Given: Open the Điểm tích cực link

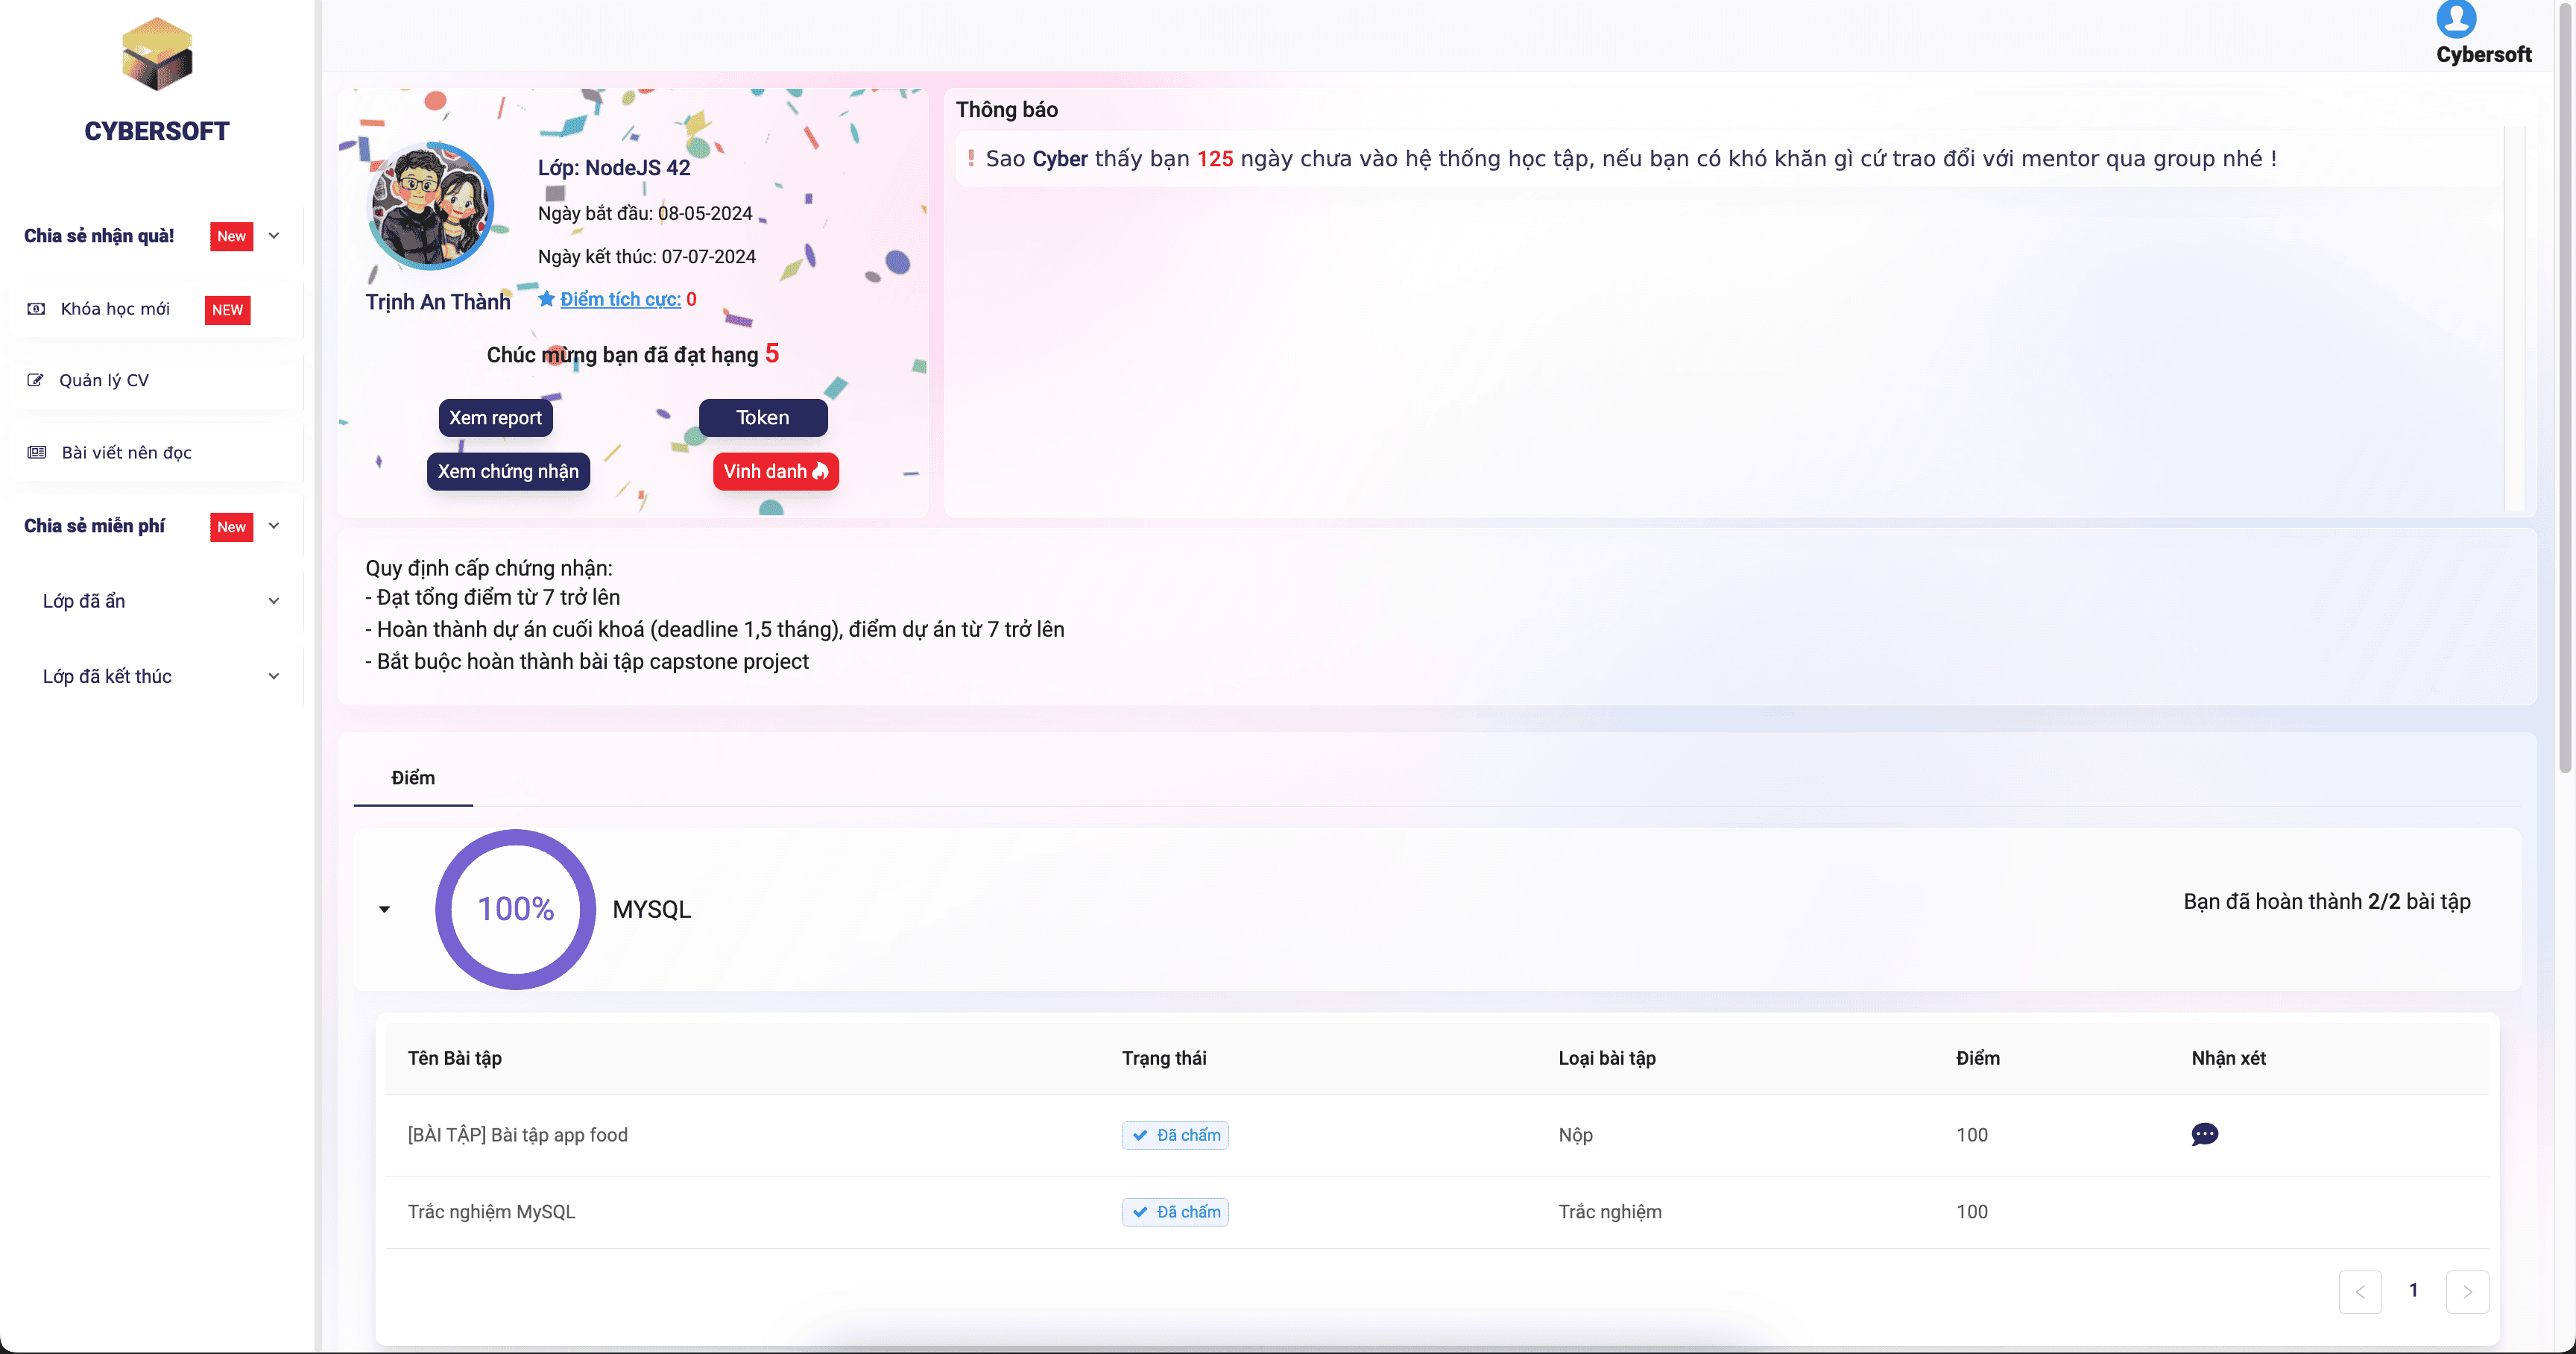Looking at the screenshot, I should click(620, 299).
